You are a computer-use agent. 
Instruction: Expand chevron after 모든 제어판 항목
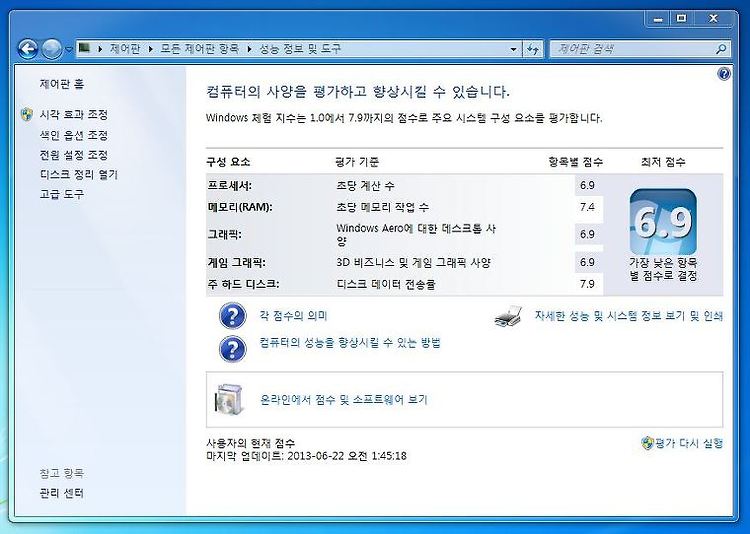(x=250, y=48)
